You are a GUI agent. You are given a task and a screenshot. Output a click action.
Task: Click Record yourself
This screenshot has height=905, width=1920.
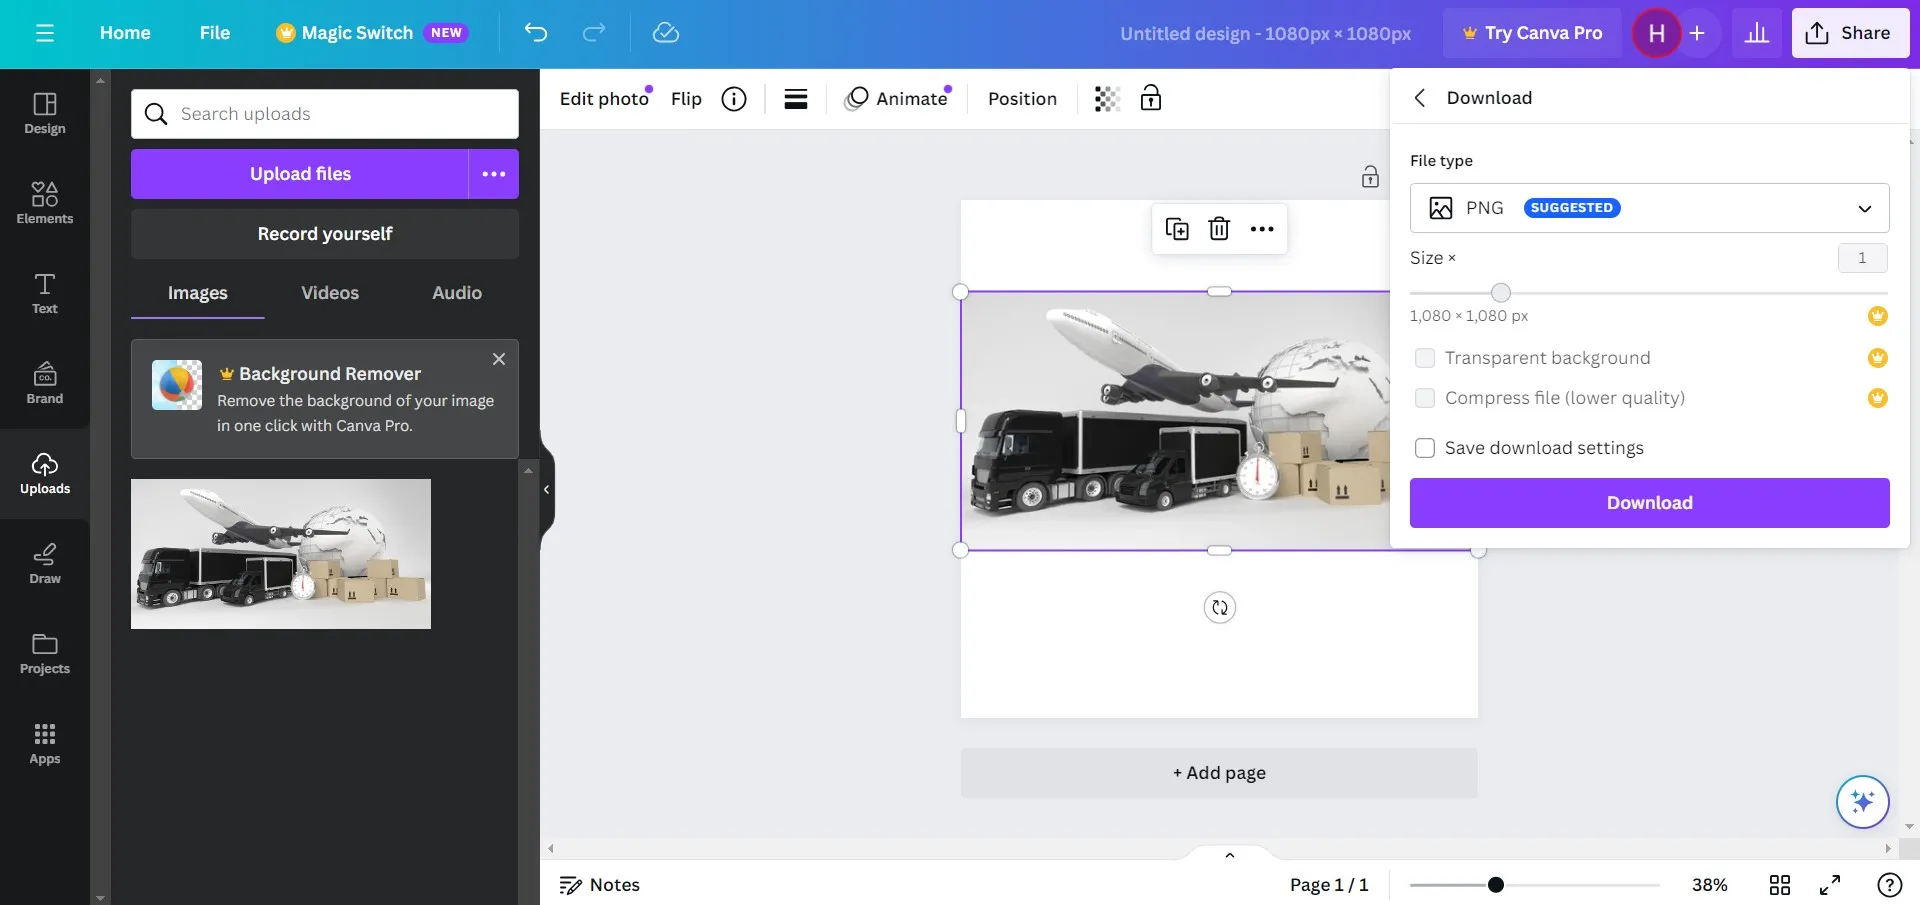click(324, 233)
